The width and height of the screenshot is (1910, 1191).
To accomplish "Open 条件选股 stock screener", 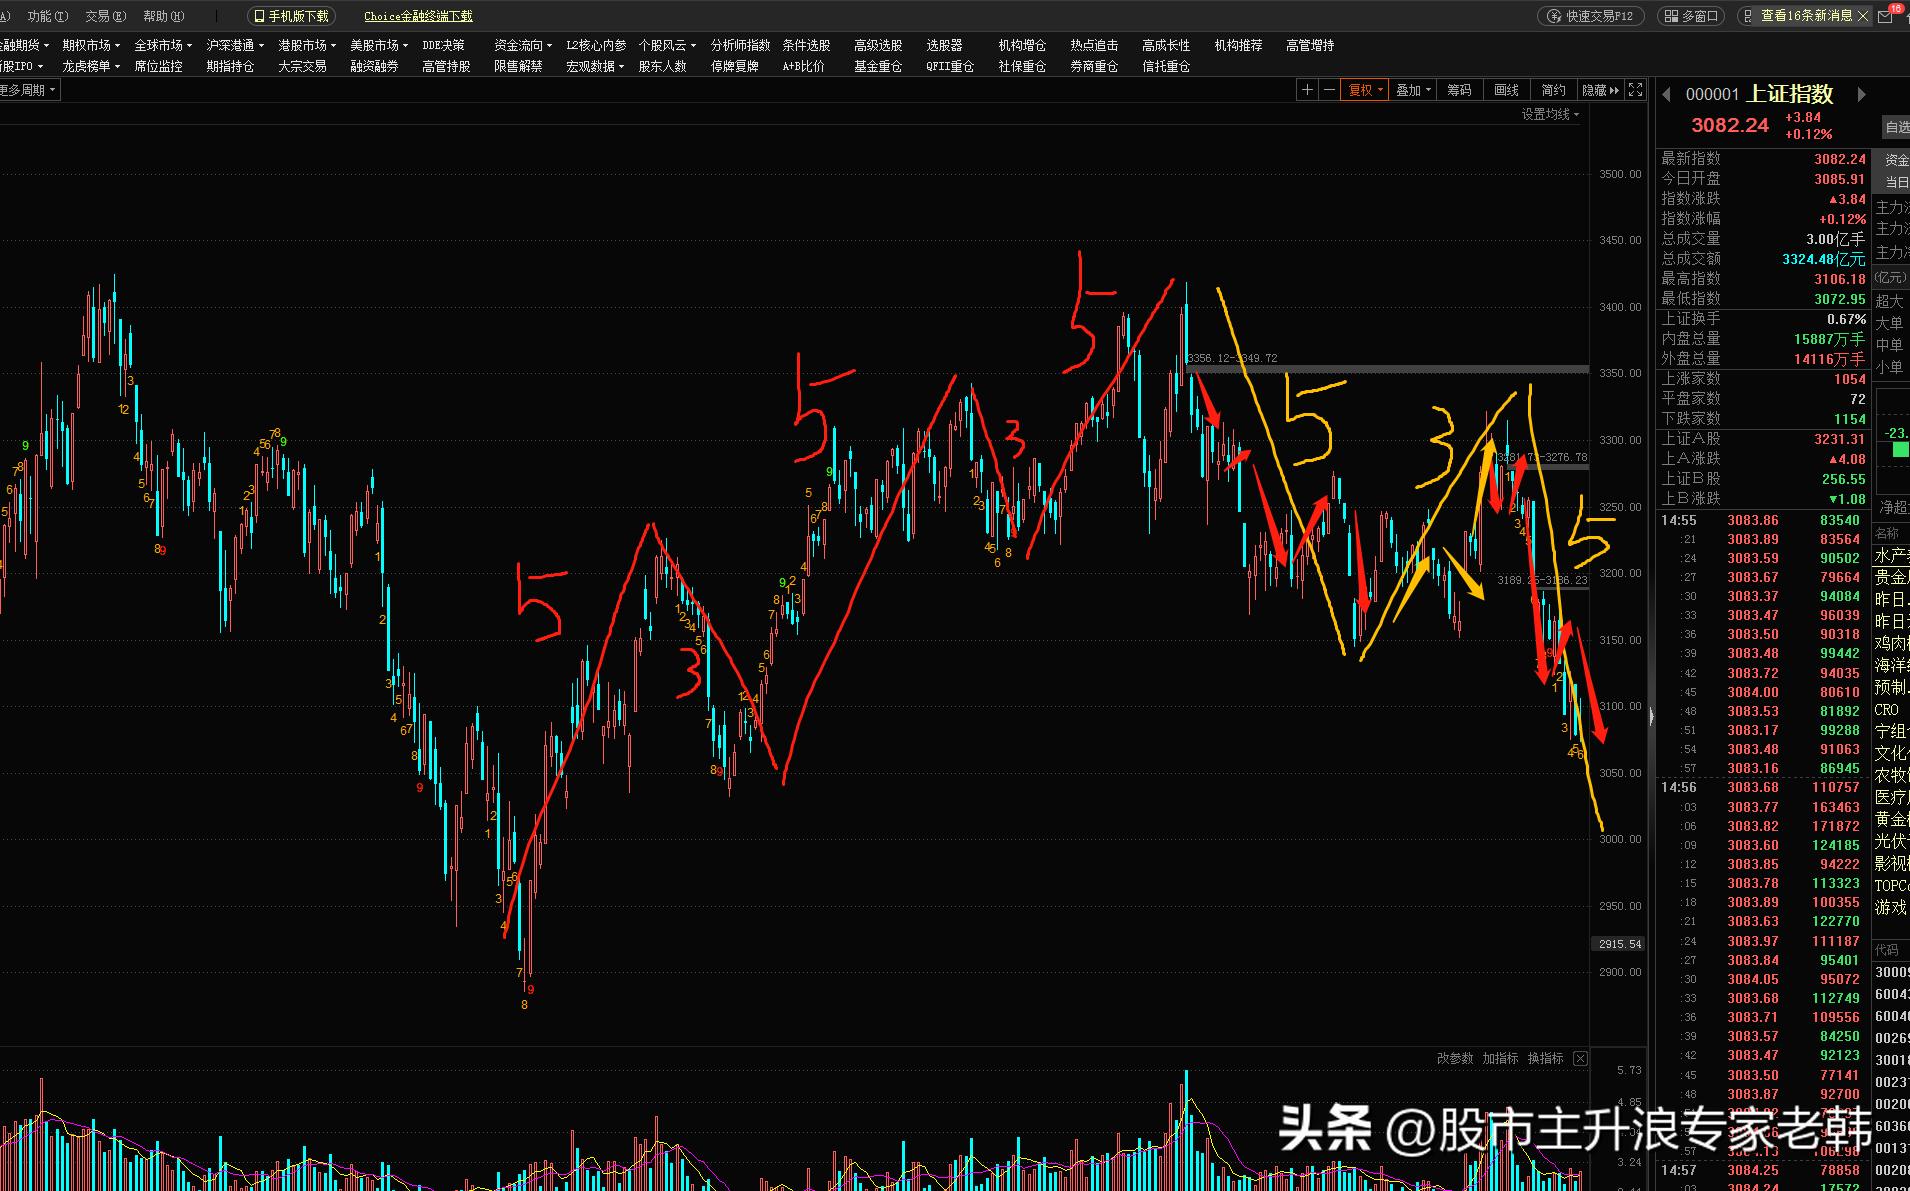I will (x=806, y=45).
